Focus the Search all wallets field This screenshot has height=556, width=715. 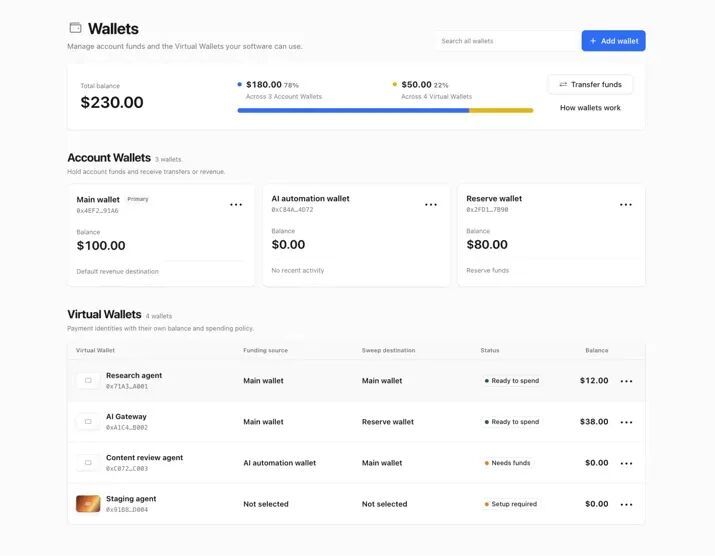point(508,41)
